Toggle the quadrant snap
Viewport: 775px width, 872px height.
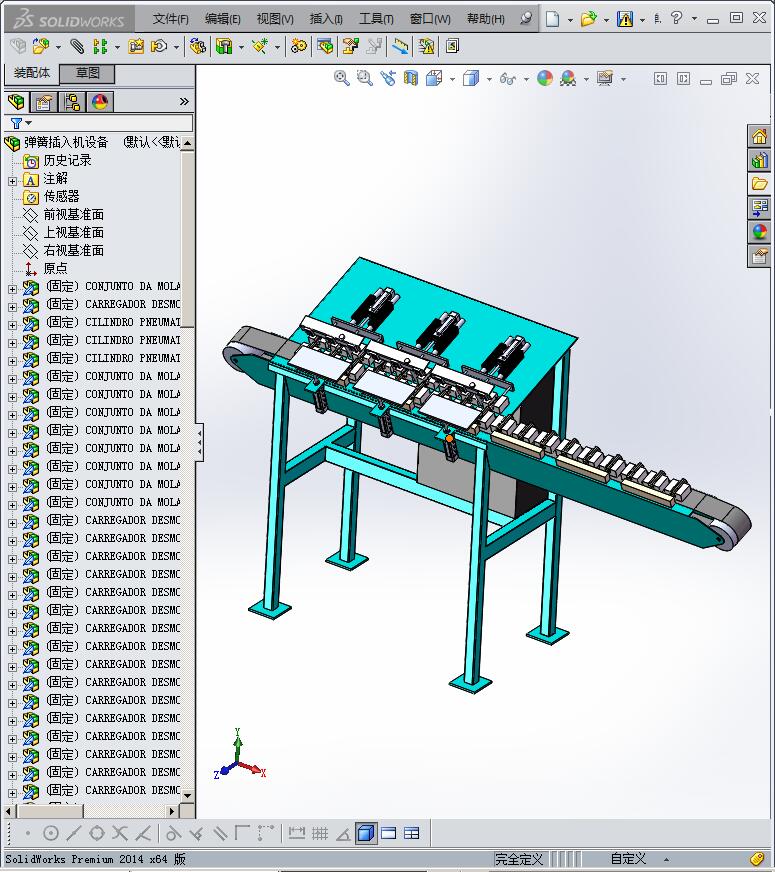coord(97,833)
